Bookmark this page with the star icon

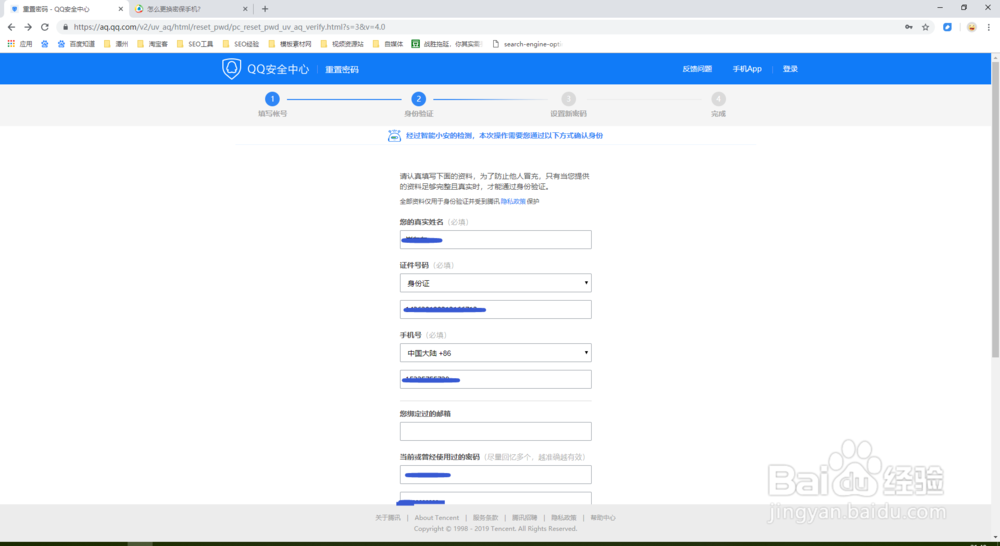[x=925, y=27]
